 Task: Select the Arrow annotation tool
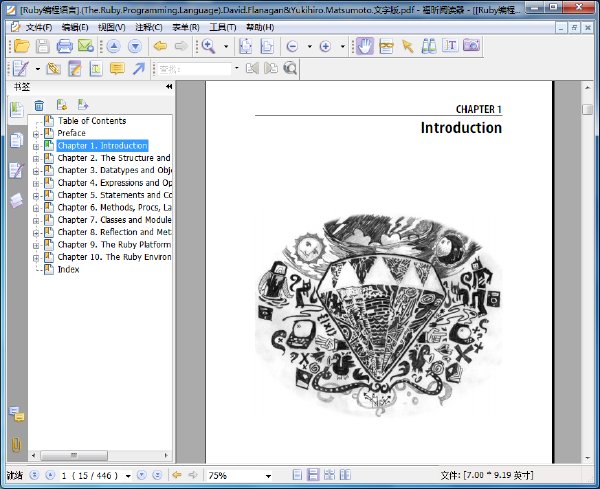point(139,69)
